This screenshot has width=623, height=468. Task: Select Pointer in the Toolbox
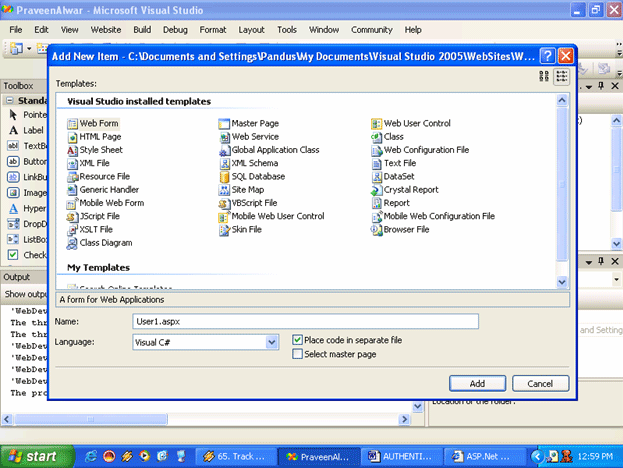27,115
